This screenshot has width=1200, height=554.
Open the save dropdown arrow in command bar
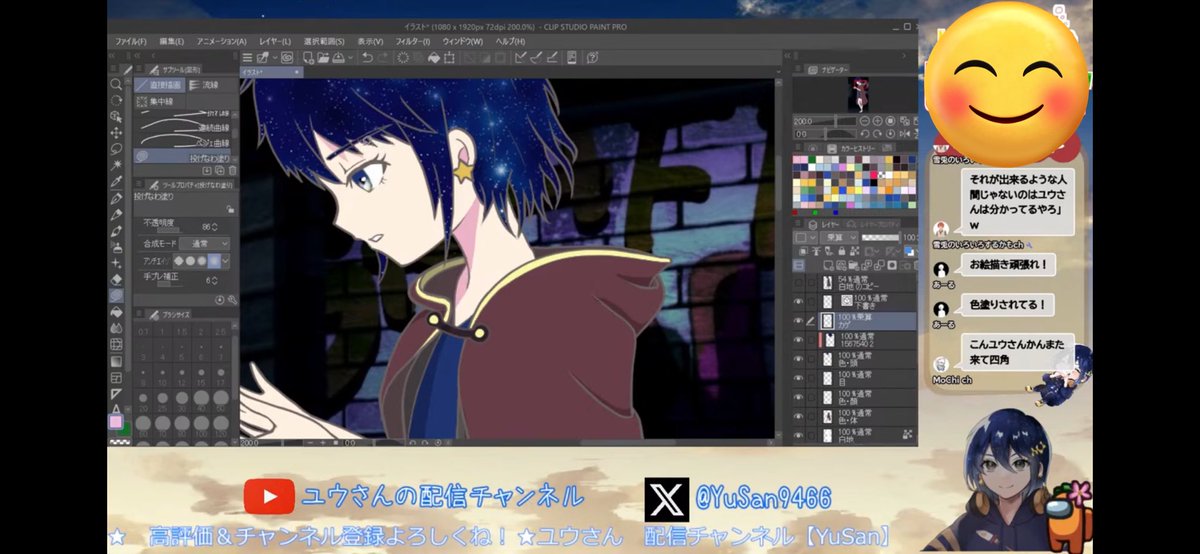click(350, 58)
